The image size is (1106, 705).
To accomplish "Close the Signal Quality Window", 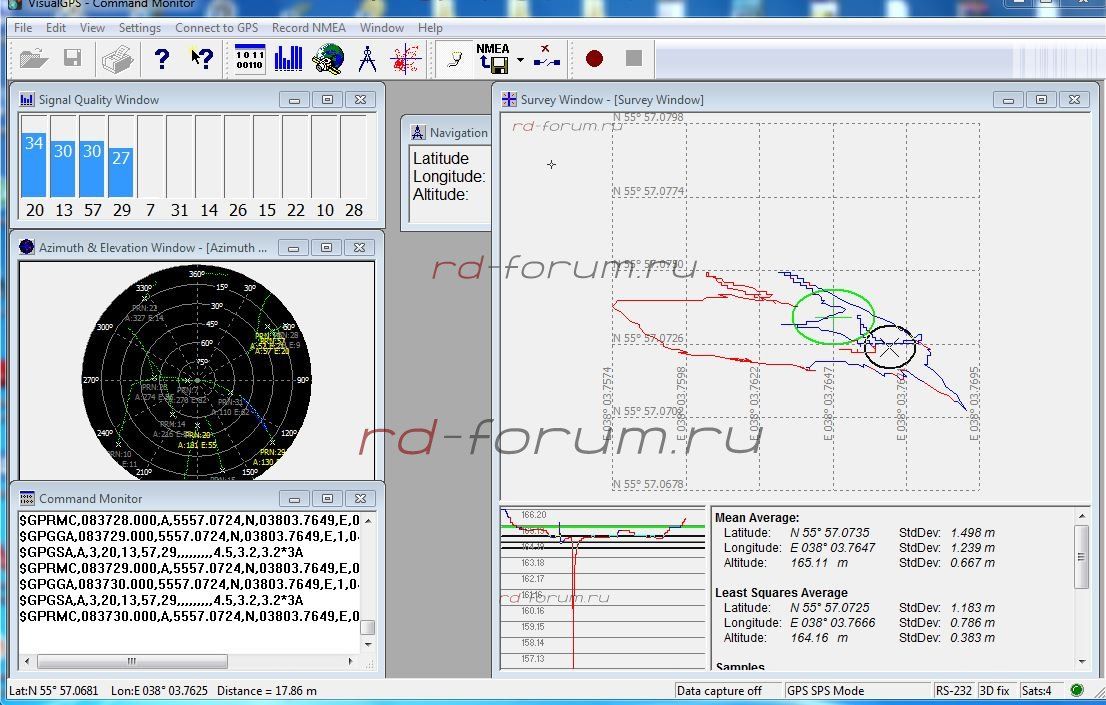I will pyautogui.click(x=360, y=100).
